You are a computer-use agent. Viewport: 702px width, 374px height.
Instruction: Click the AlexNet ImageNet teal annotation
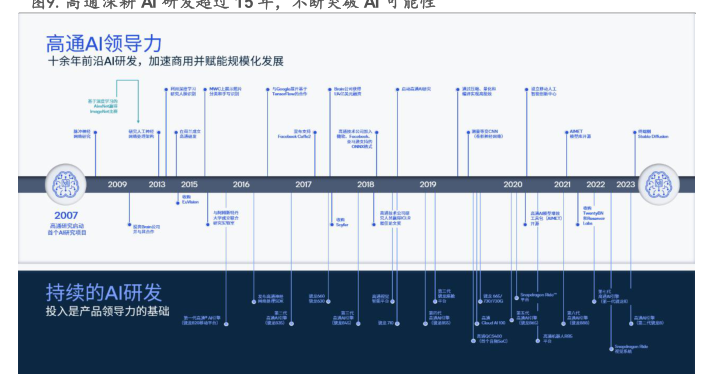click(103, 106)
